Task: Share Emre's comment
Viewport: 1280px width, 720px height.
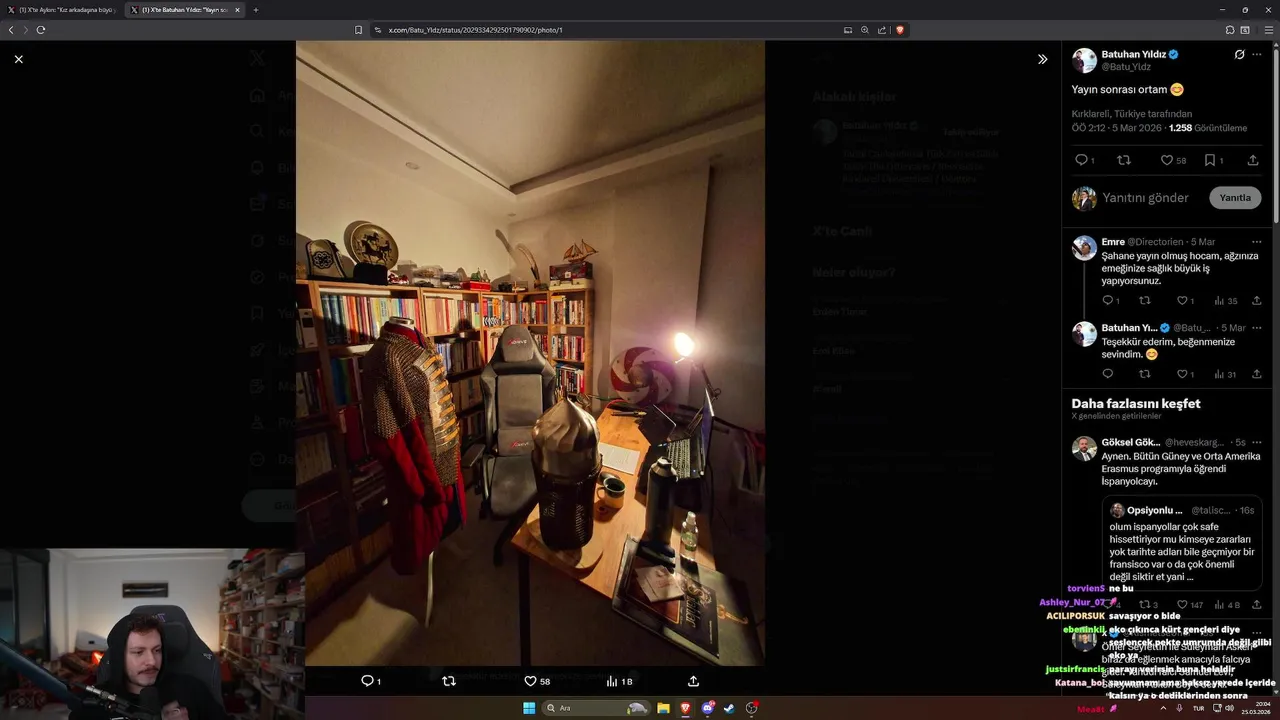Action: (x=1257, y=301)
